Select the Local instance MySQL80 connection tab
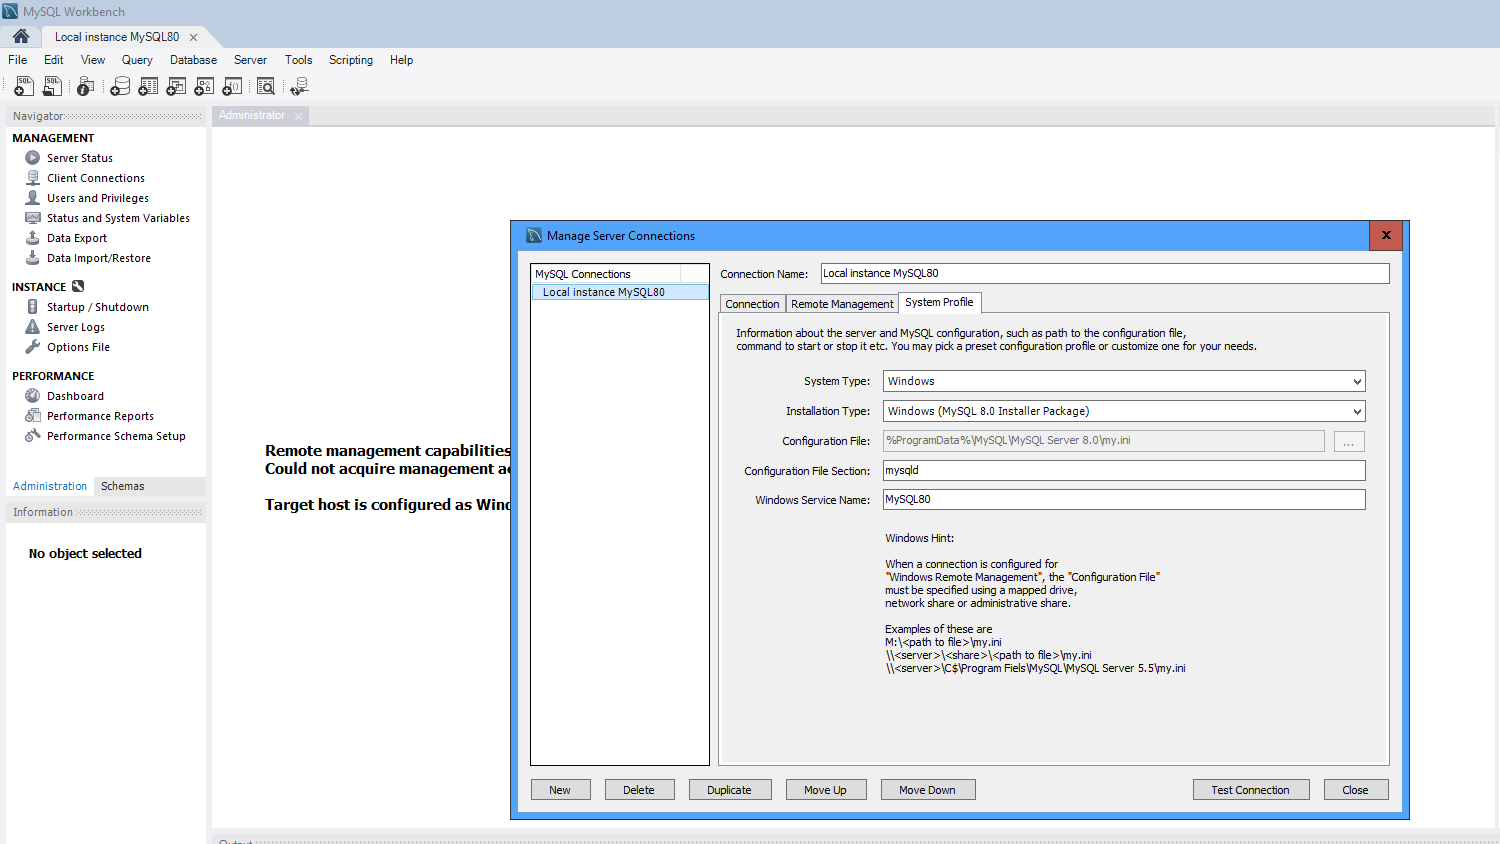Viewport: 1500px width, 844px height. coord(117,37)
